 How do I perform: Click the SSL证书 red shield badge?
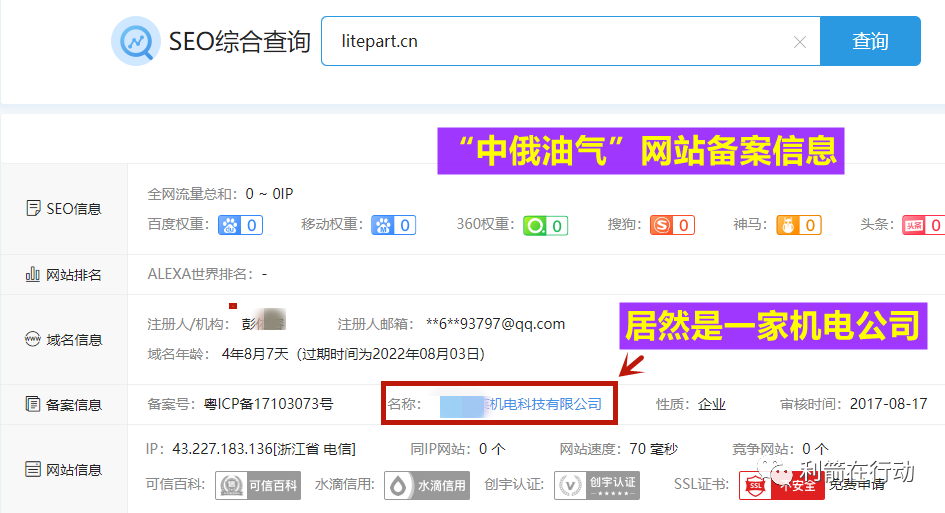point(782,485)
